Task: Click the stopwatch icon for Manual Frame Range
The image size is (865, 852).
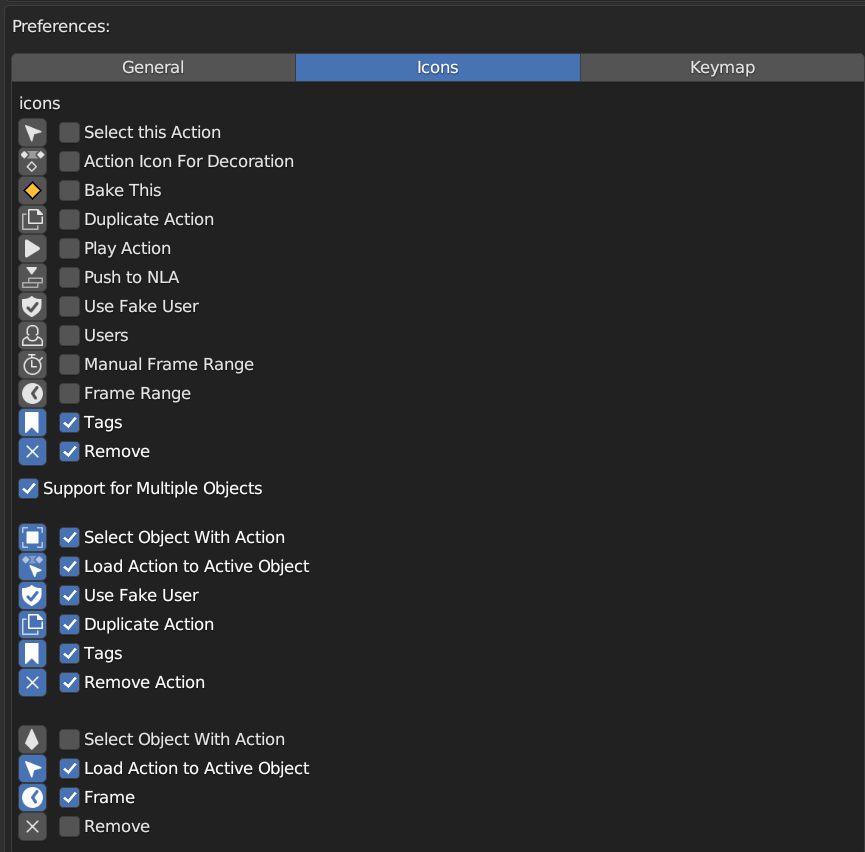Action: [33, 365]
